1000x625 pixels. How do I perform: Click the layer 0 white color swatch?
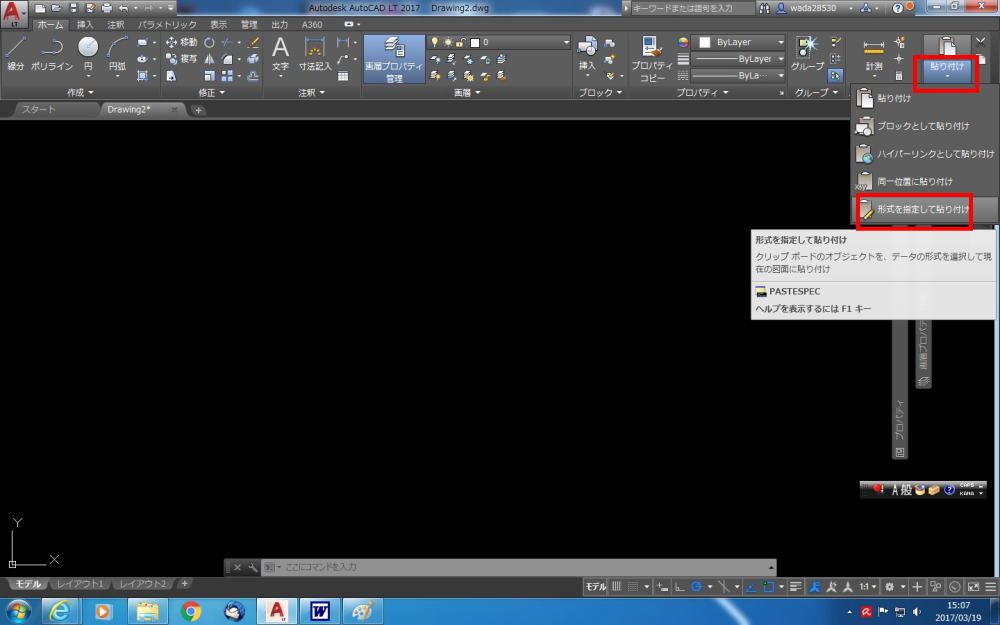pyautogui.click(x=474, y=43)
